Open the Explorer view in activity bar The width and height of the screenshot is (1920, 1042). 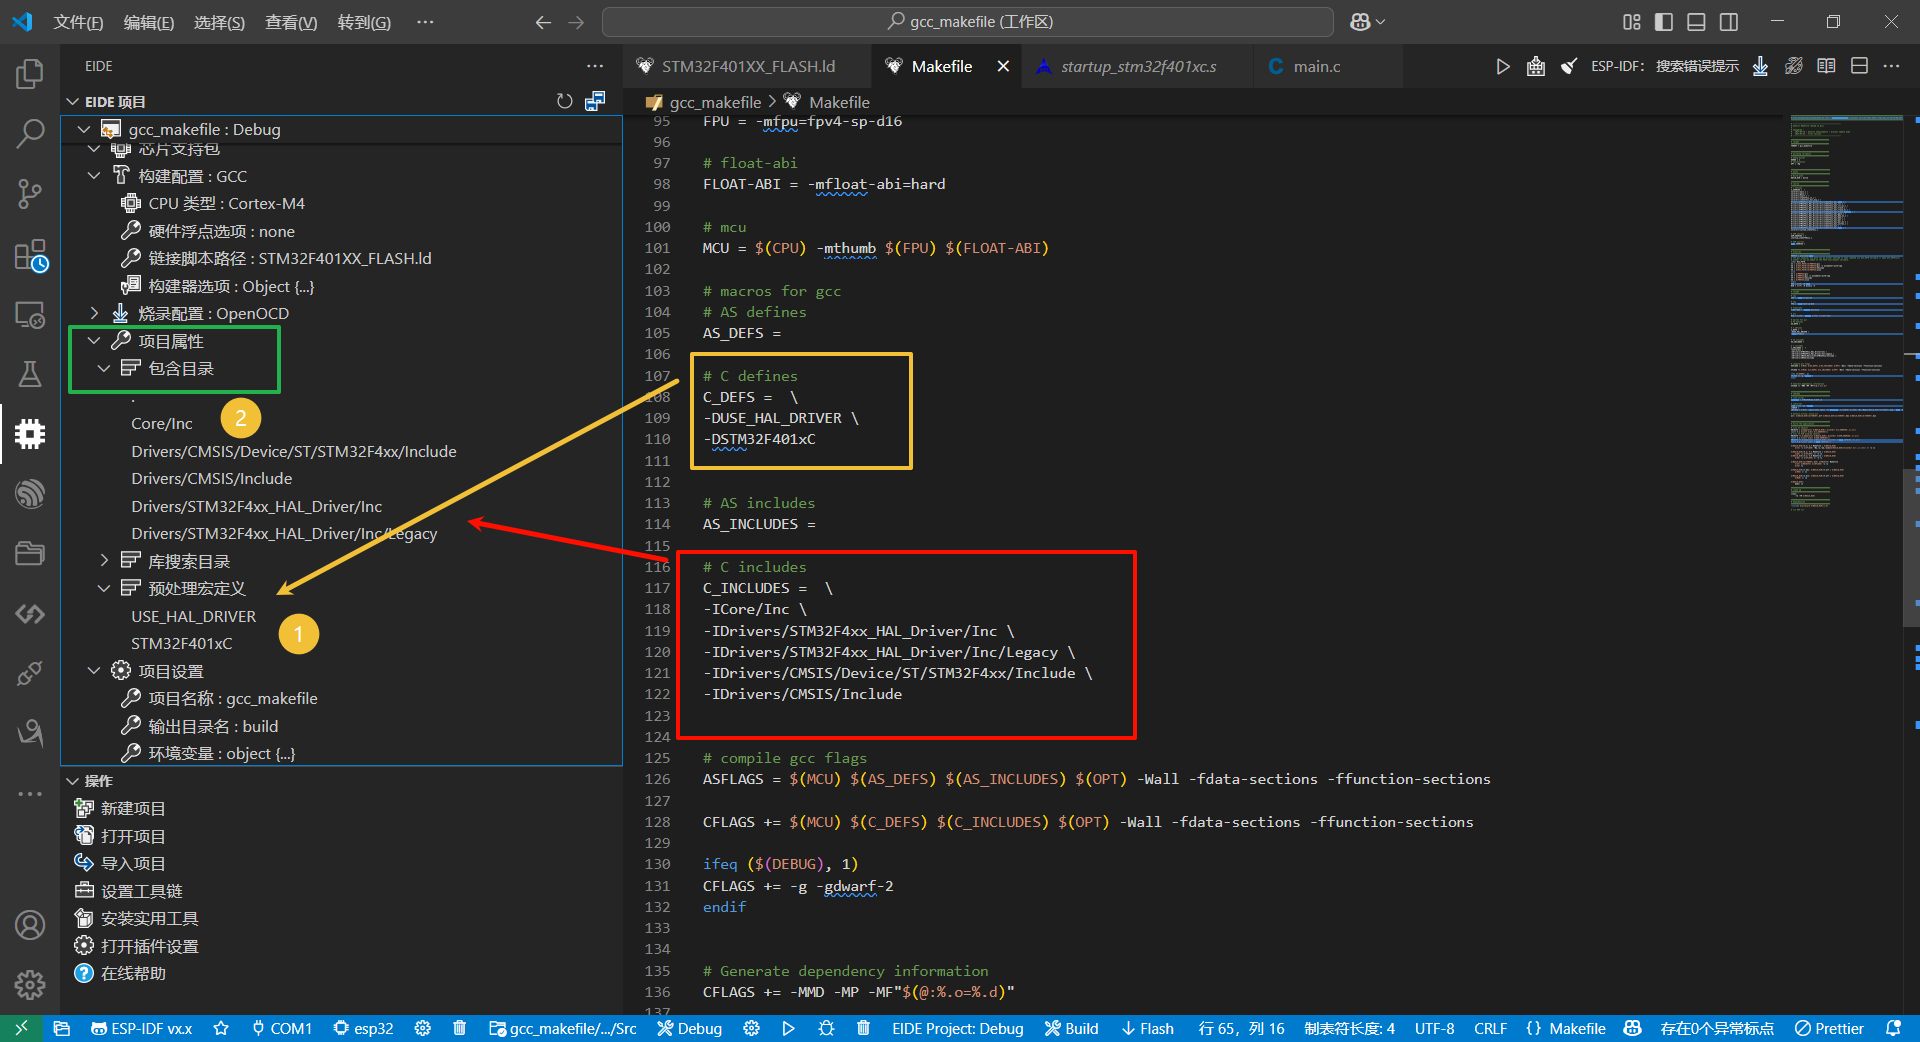(30, 74)
